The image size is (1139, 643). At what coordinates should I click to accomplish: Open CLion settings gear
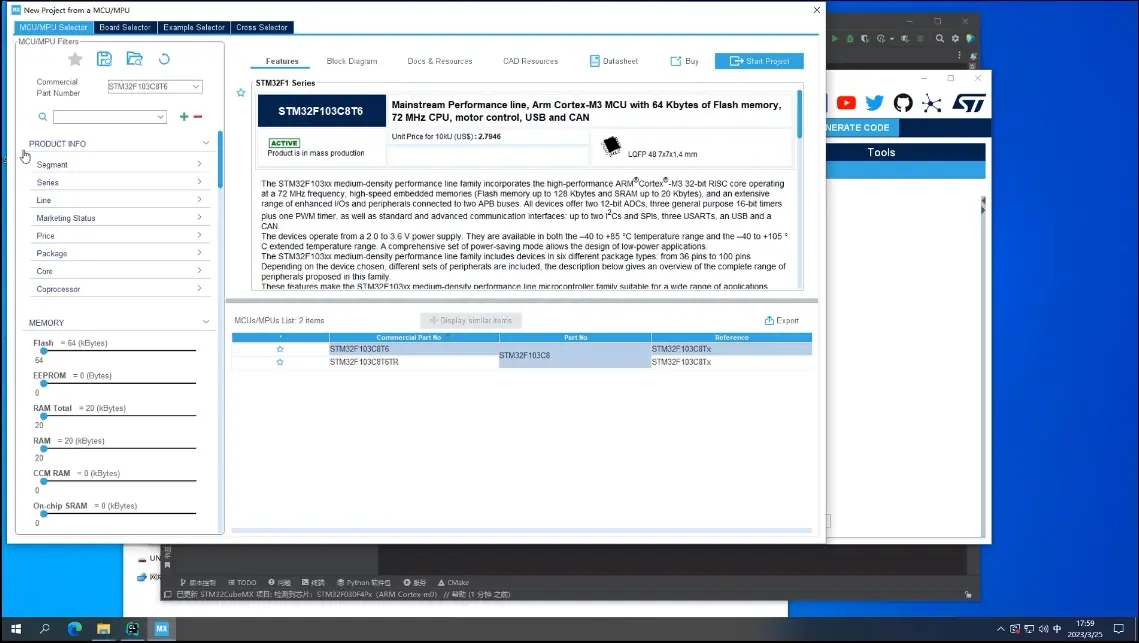[x=955, y=39]
